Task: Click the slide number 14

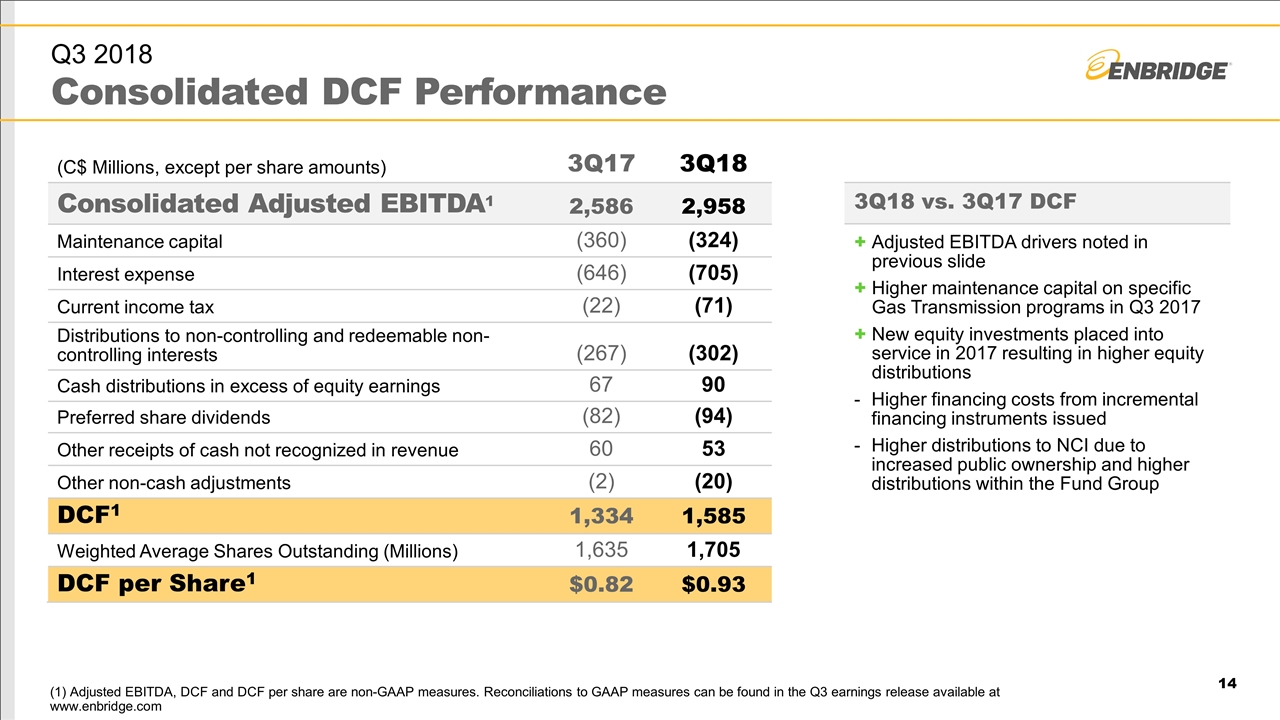Action: 1228,683
